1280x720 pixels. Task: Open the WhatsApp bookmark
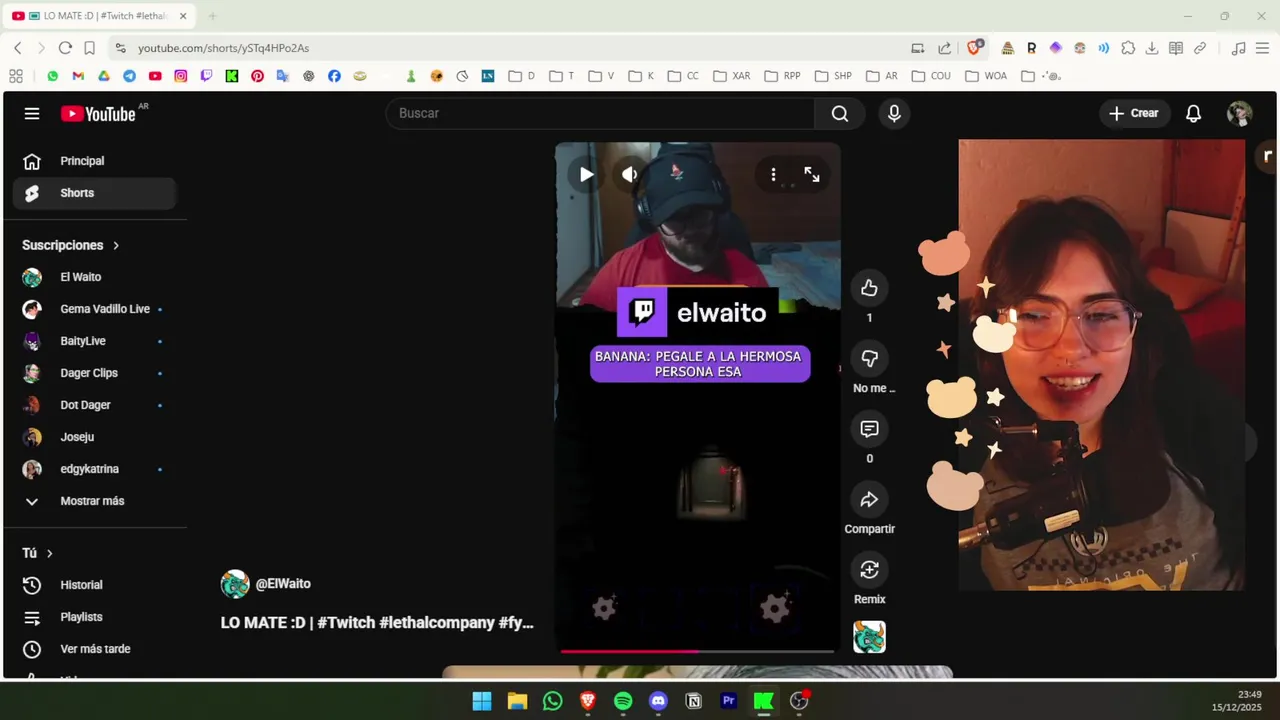[x=52, y=76]
